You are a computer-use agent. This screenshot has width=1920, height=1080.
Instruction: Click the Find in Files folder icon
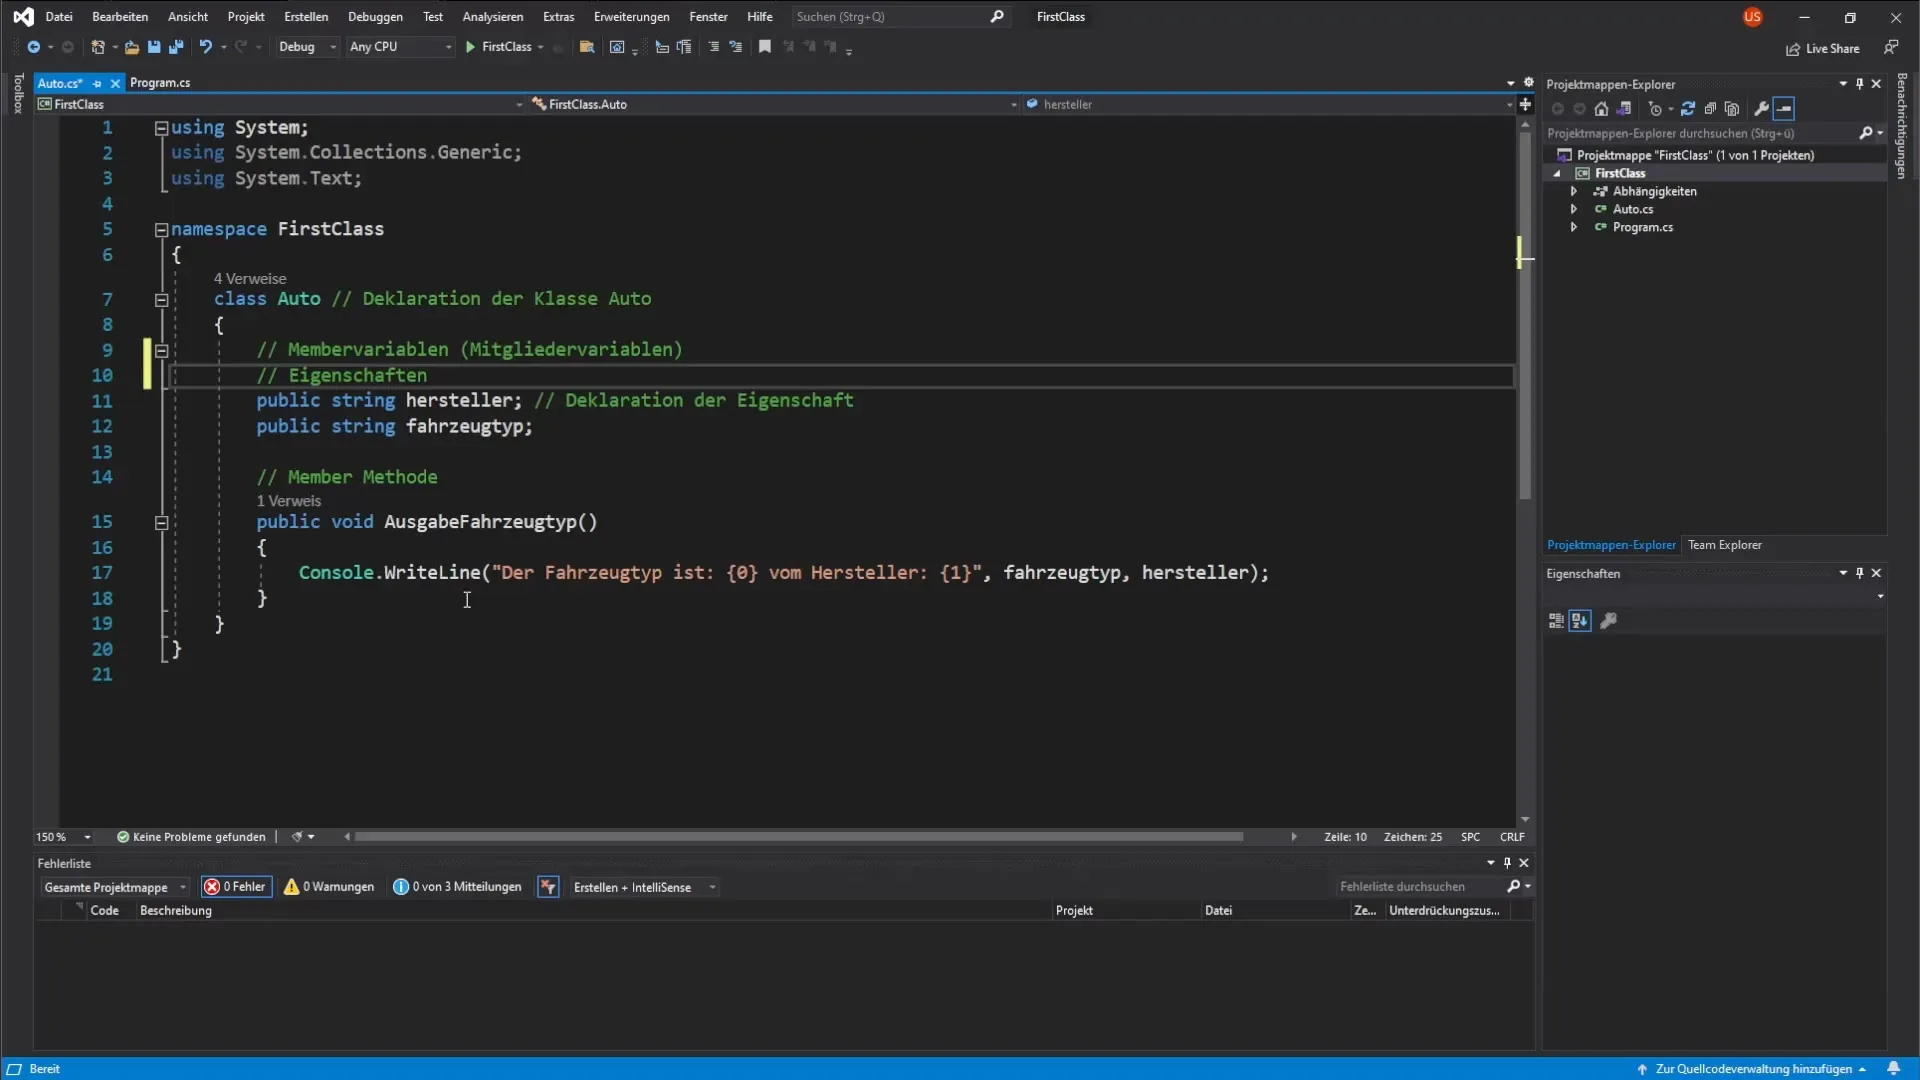pos(587,47)
